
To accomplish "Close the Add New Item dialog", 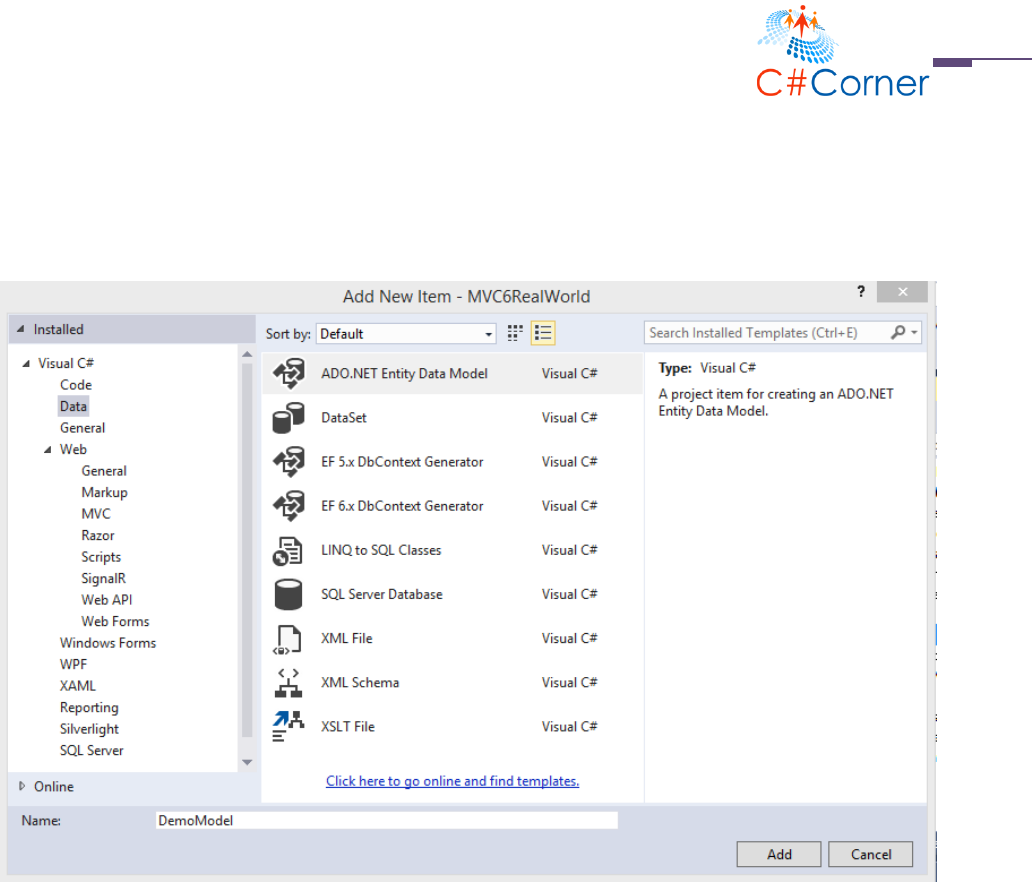I will tap(902, 292).
